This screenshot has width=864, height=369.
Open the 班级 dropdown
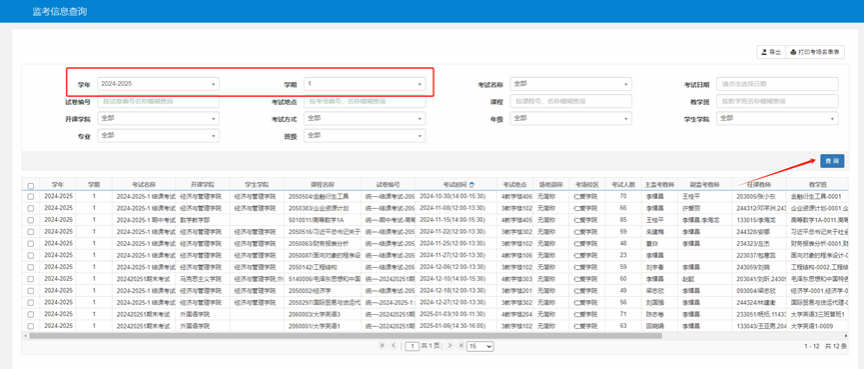(x=364, y=135)
